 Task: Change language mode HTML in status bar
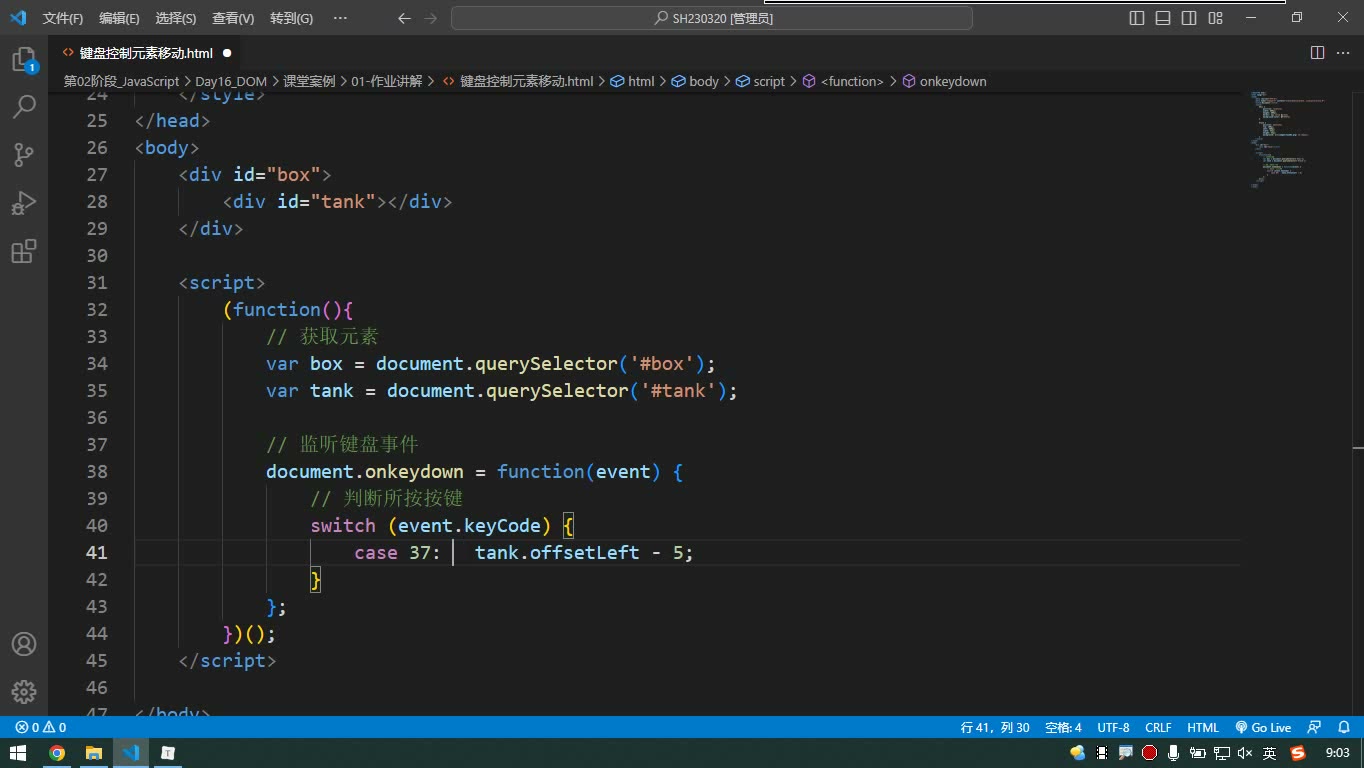click(1203, 728)
